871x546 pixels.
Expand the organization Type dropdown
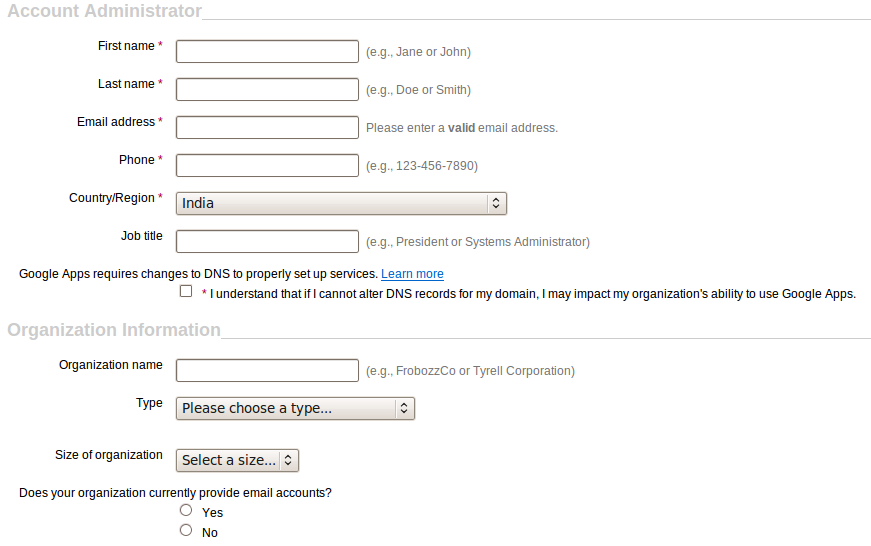click(295, 408)
